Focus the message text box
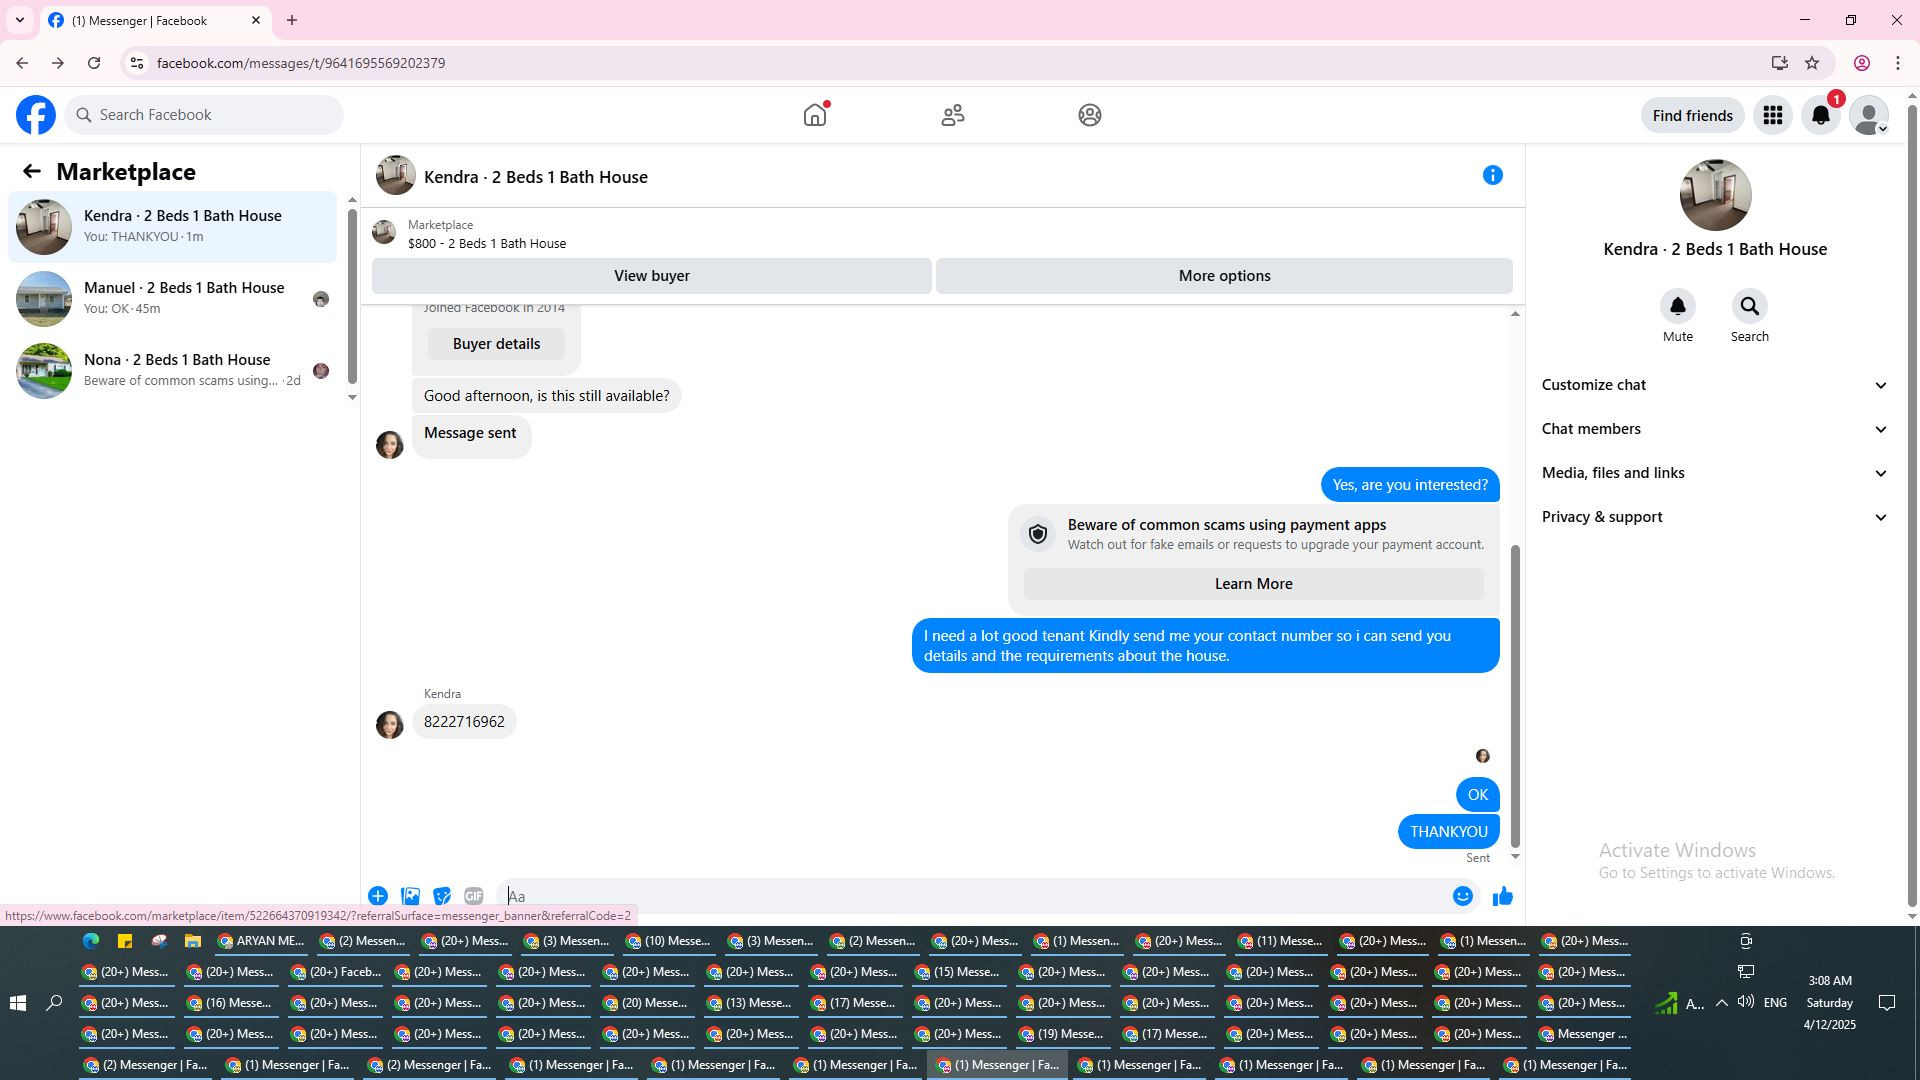1920x1080 pixels. [975, 896]
